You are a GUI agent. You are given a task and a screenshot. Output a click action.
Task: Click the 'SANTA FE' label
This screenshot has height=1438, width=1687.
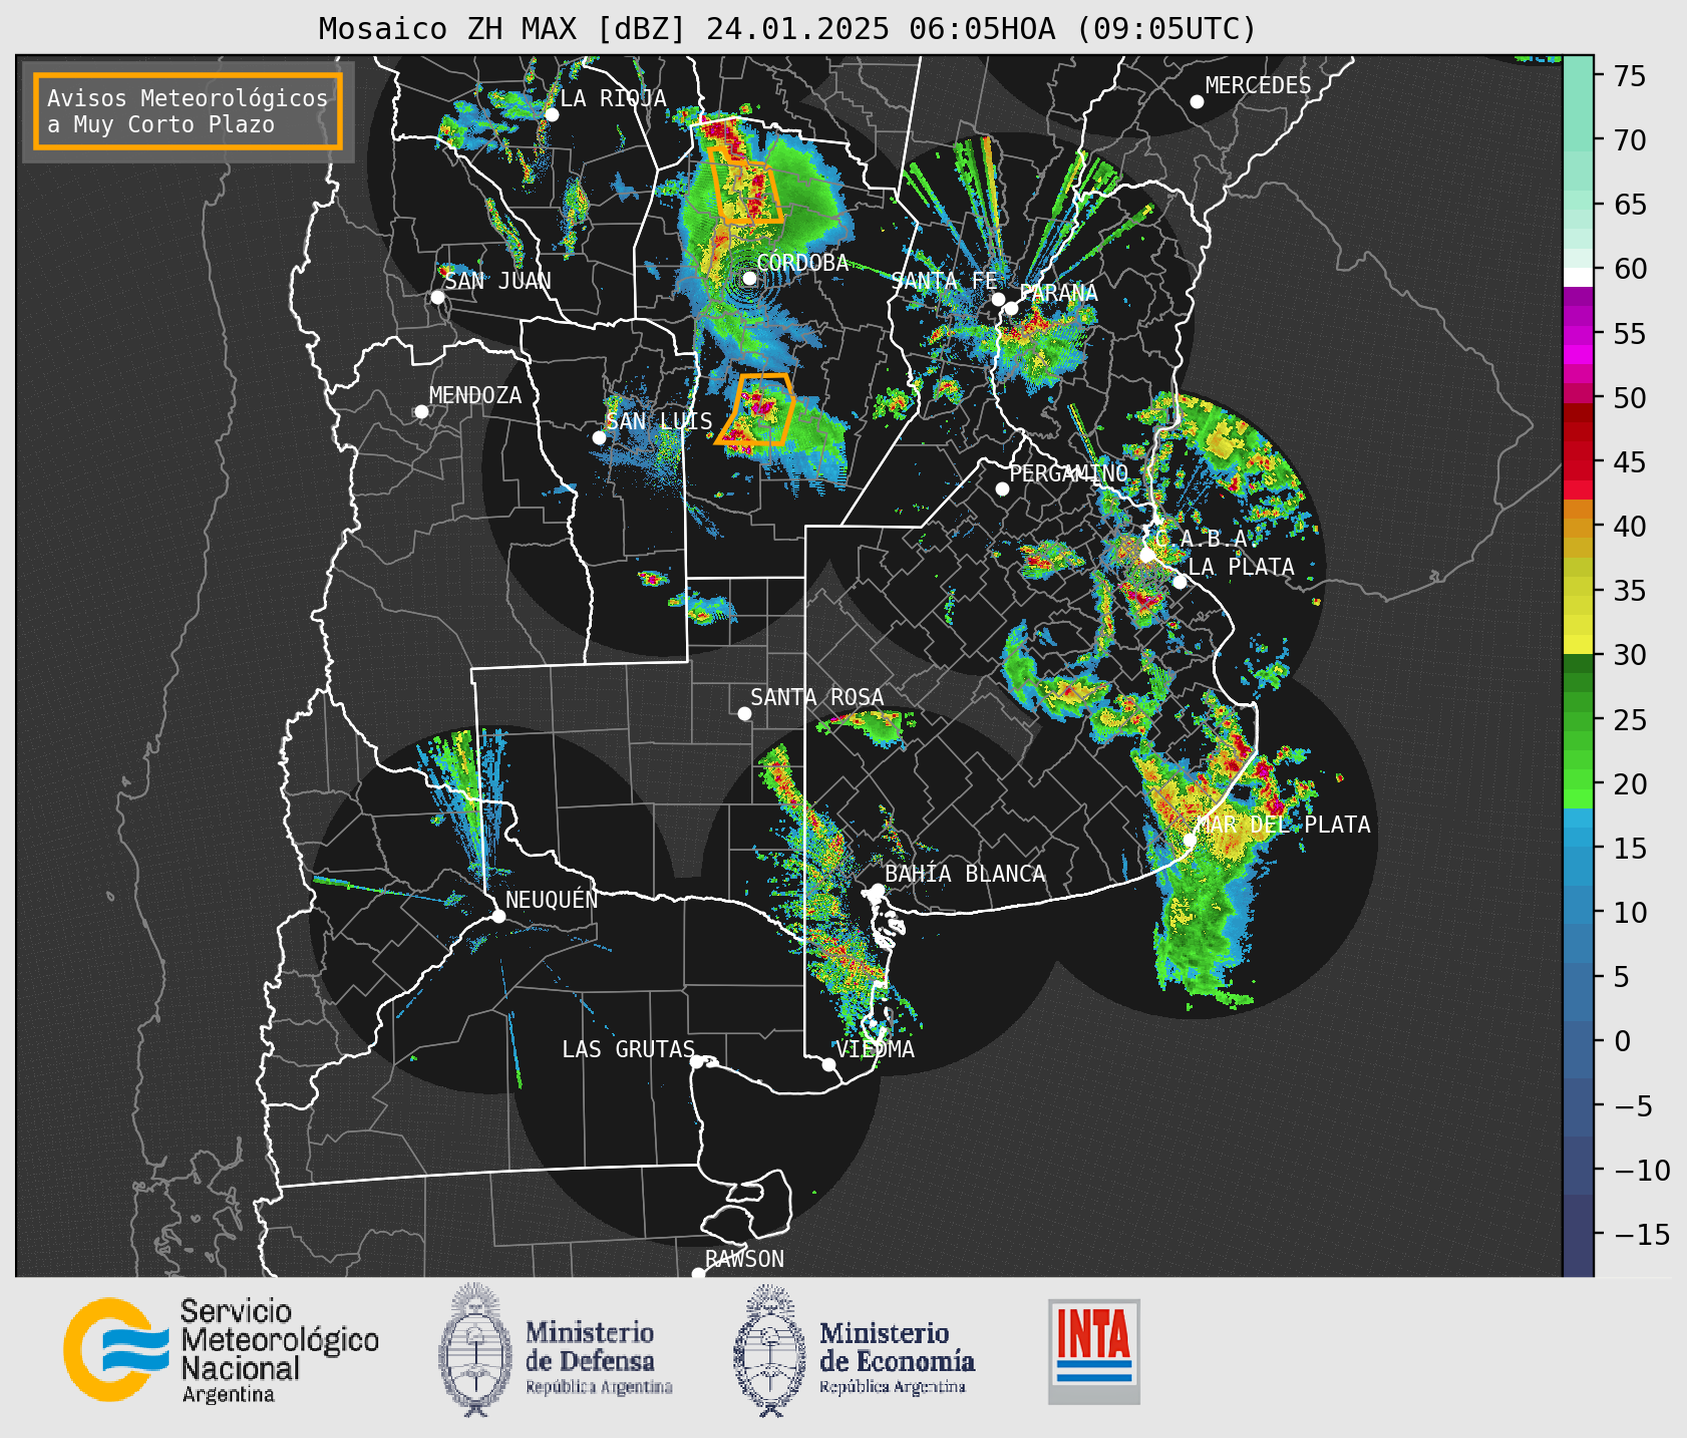coord(944,281)
